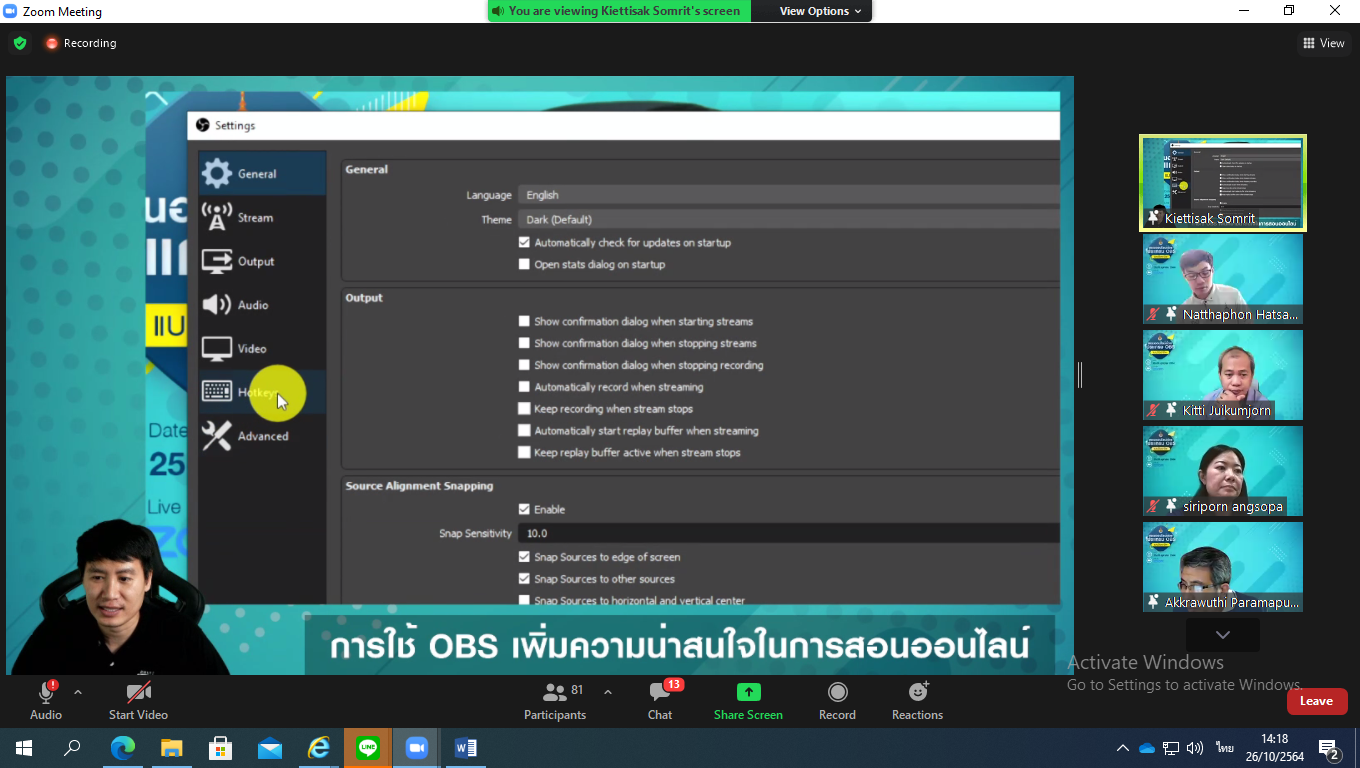The image size is (1360, 768).
Task: Open Stream settings in OBS sidebar
Action: (262, 218)
